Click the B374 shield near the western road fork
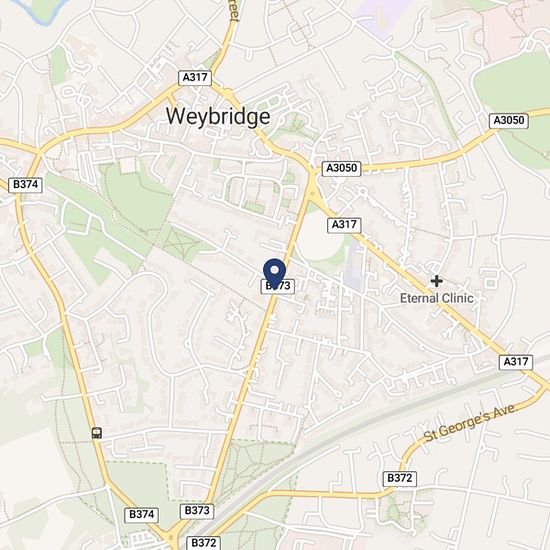The image size is (550, 550). tap(26, 185)
